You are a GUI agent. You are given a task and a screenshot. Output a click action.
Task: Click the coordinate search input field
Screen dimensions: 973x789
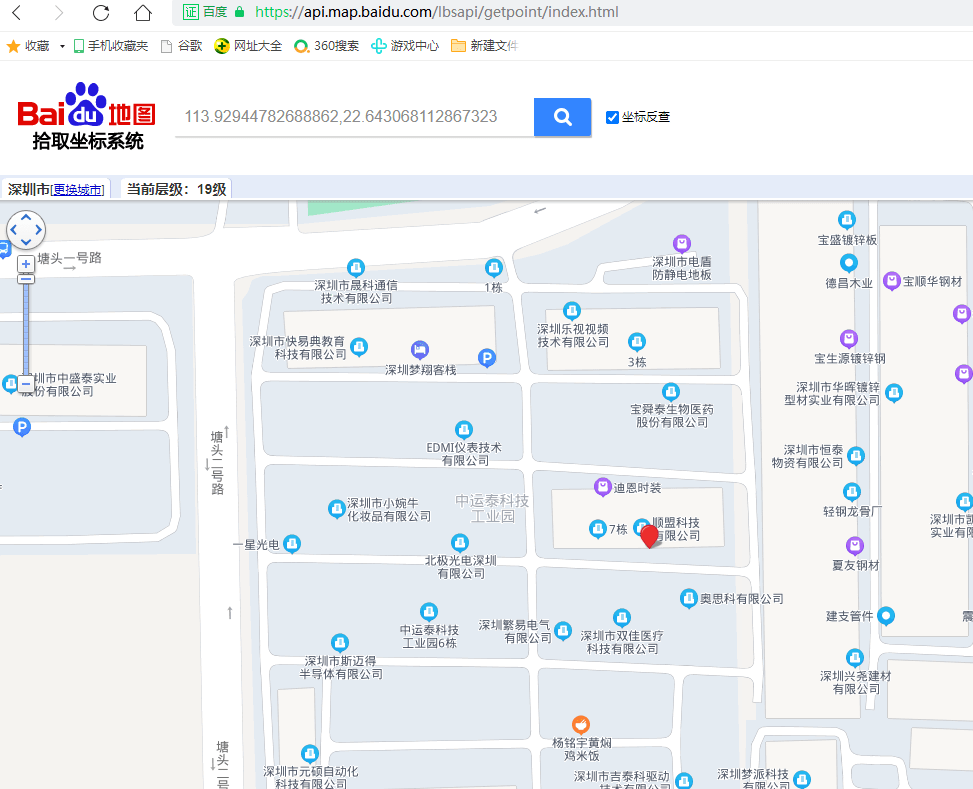(x=354, y=117)
